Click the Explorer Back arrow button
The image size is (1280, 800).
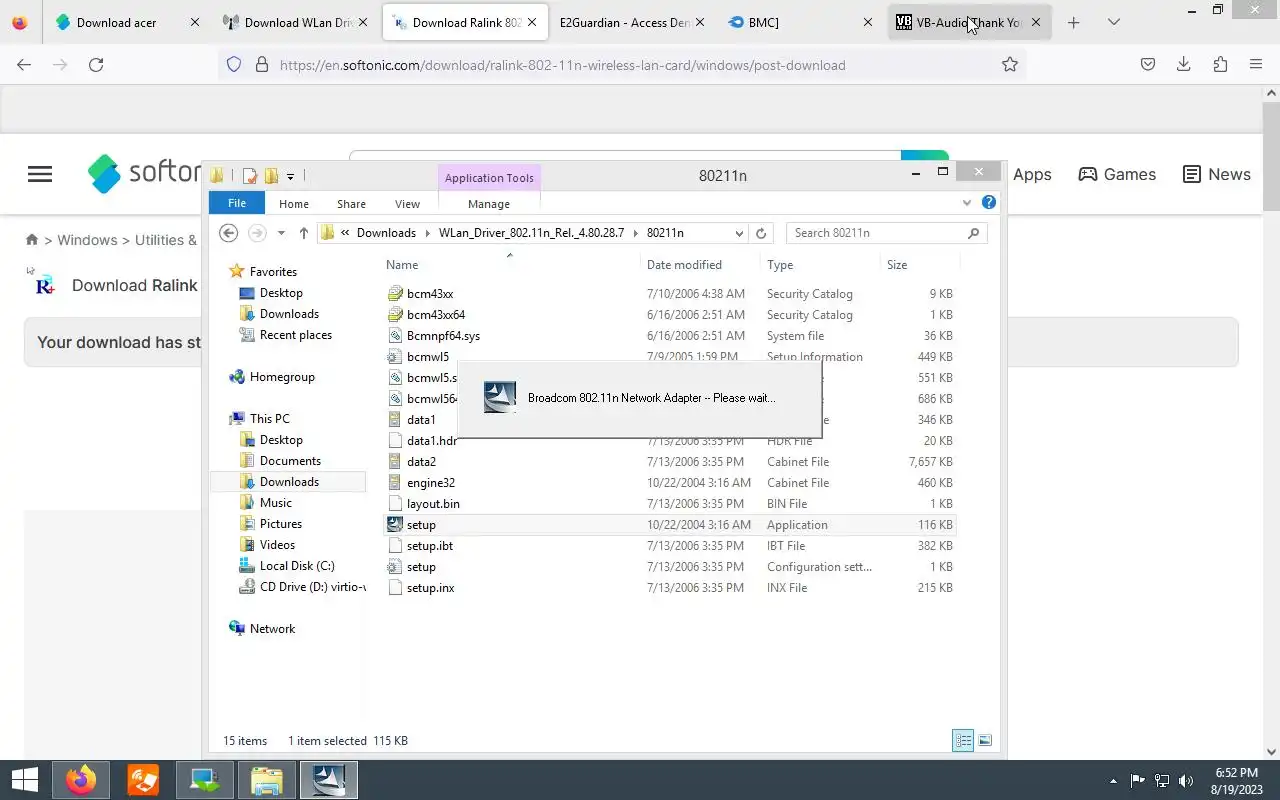tap(229, 233)
